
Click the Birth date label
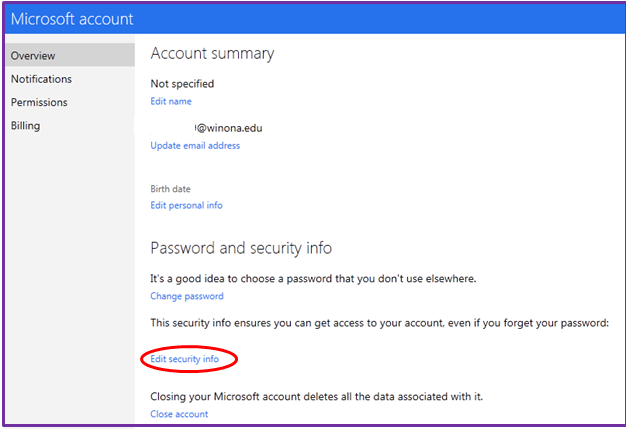pos(170,189)
